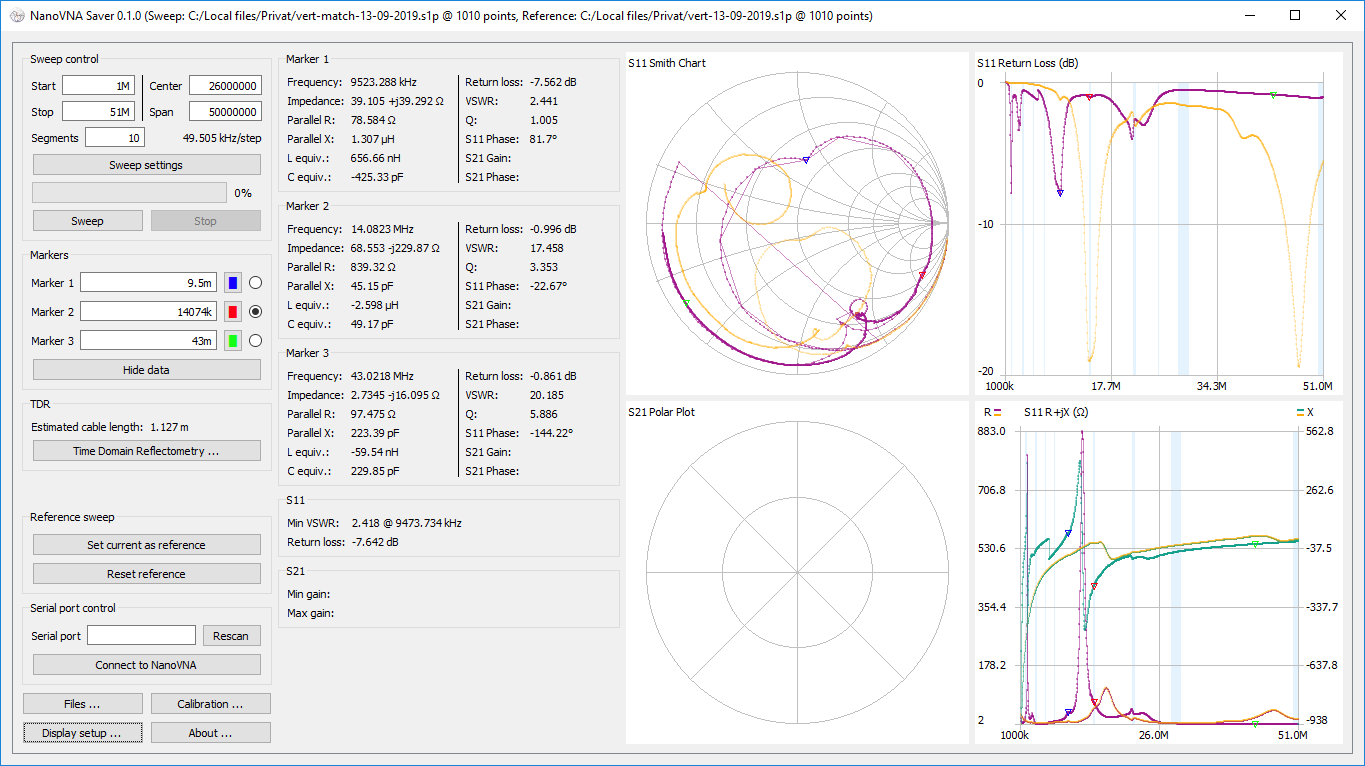Open Marker 3 green color swatch
This screenshot has height=766, width=1365.
pyautogui.click(x=232, y=341)
